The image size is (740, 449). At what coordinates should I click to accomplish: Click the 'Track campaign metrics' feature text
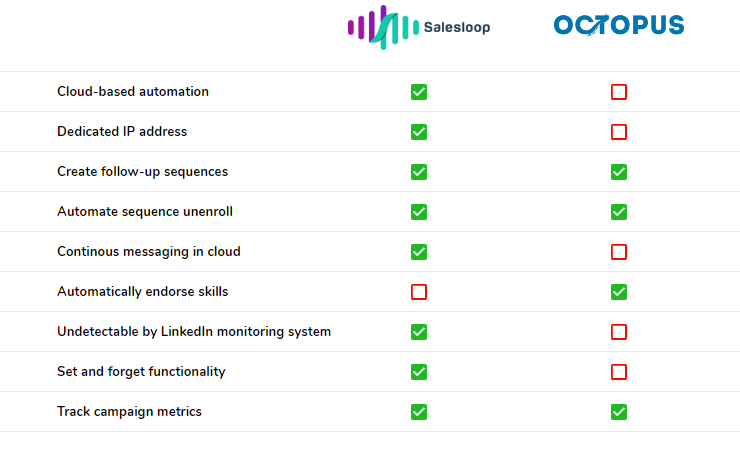[129, 412]
